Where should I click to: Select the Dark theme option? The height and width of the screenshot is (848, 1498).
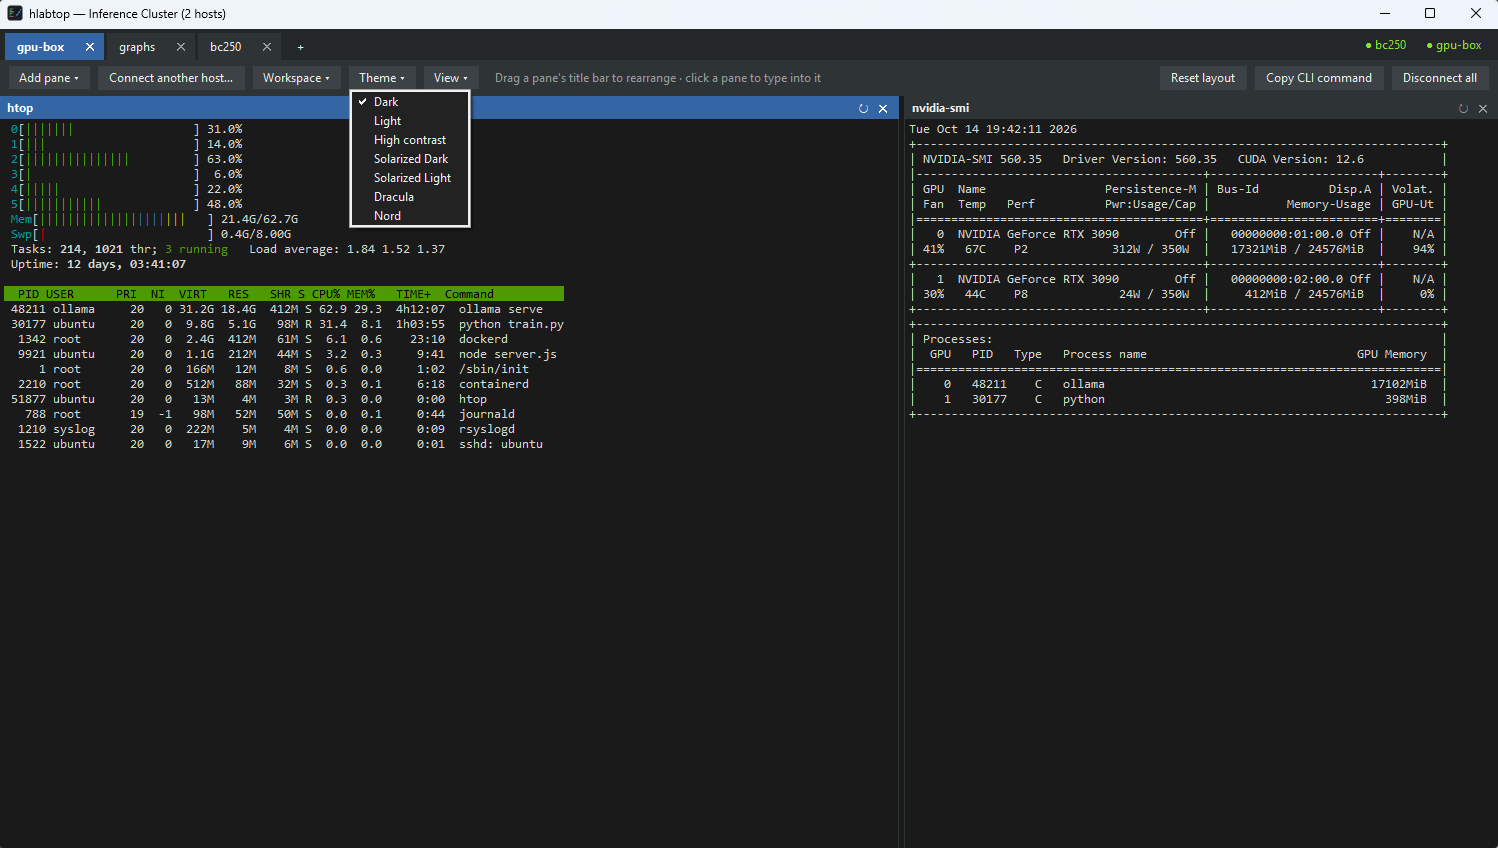point(410,102)
